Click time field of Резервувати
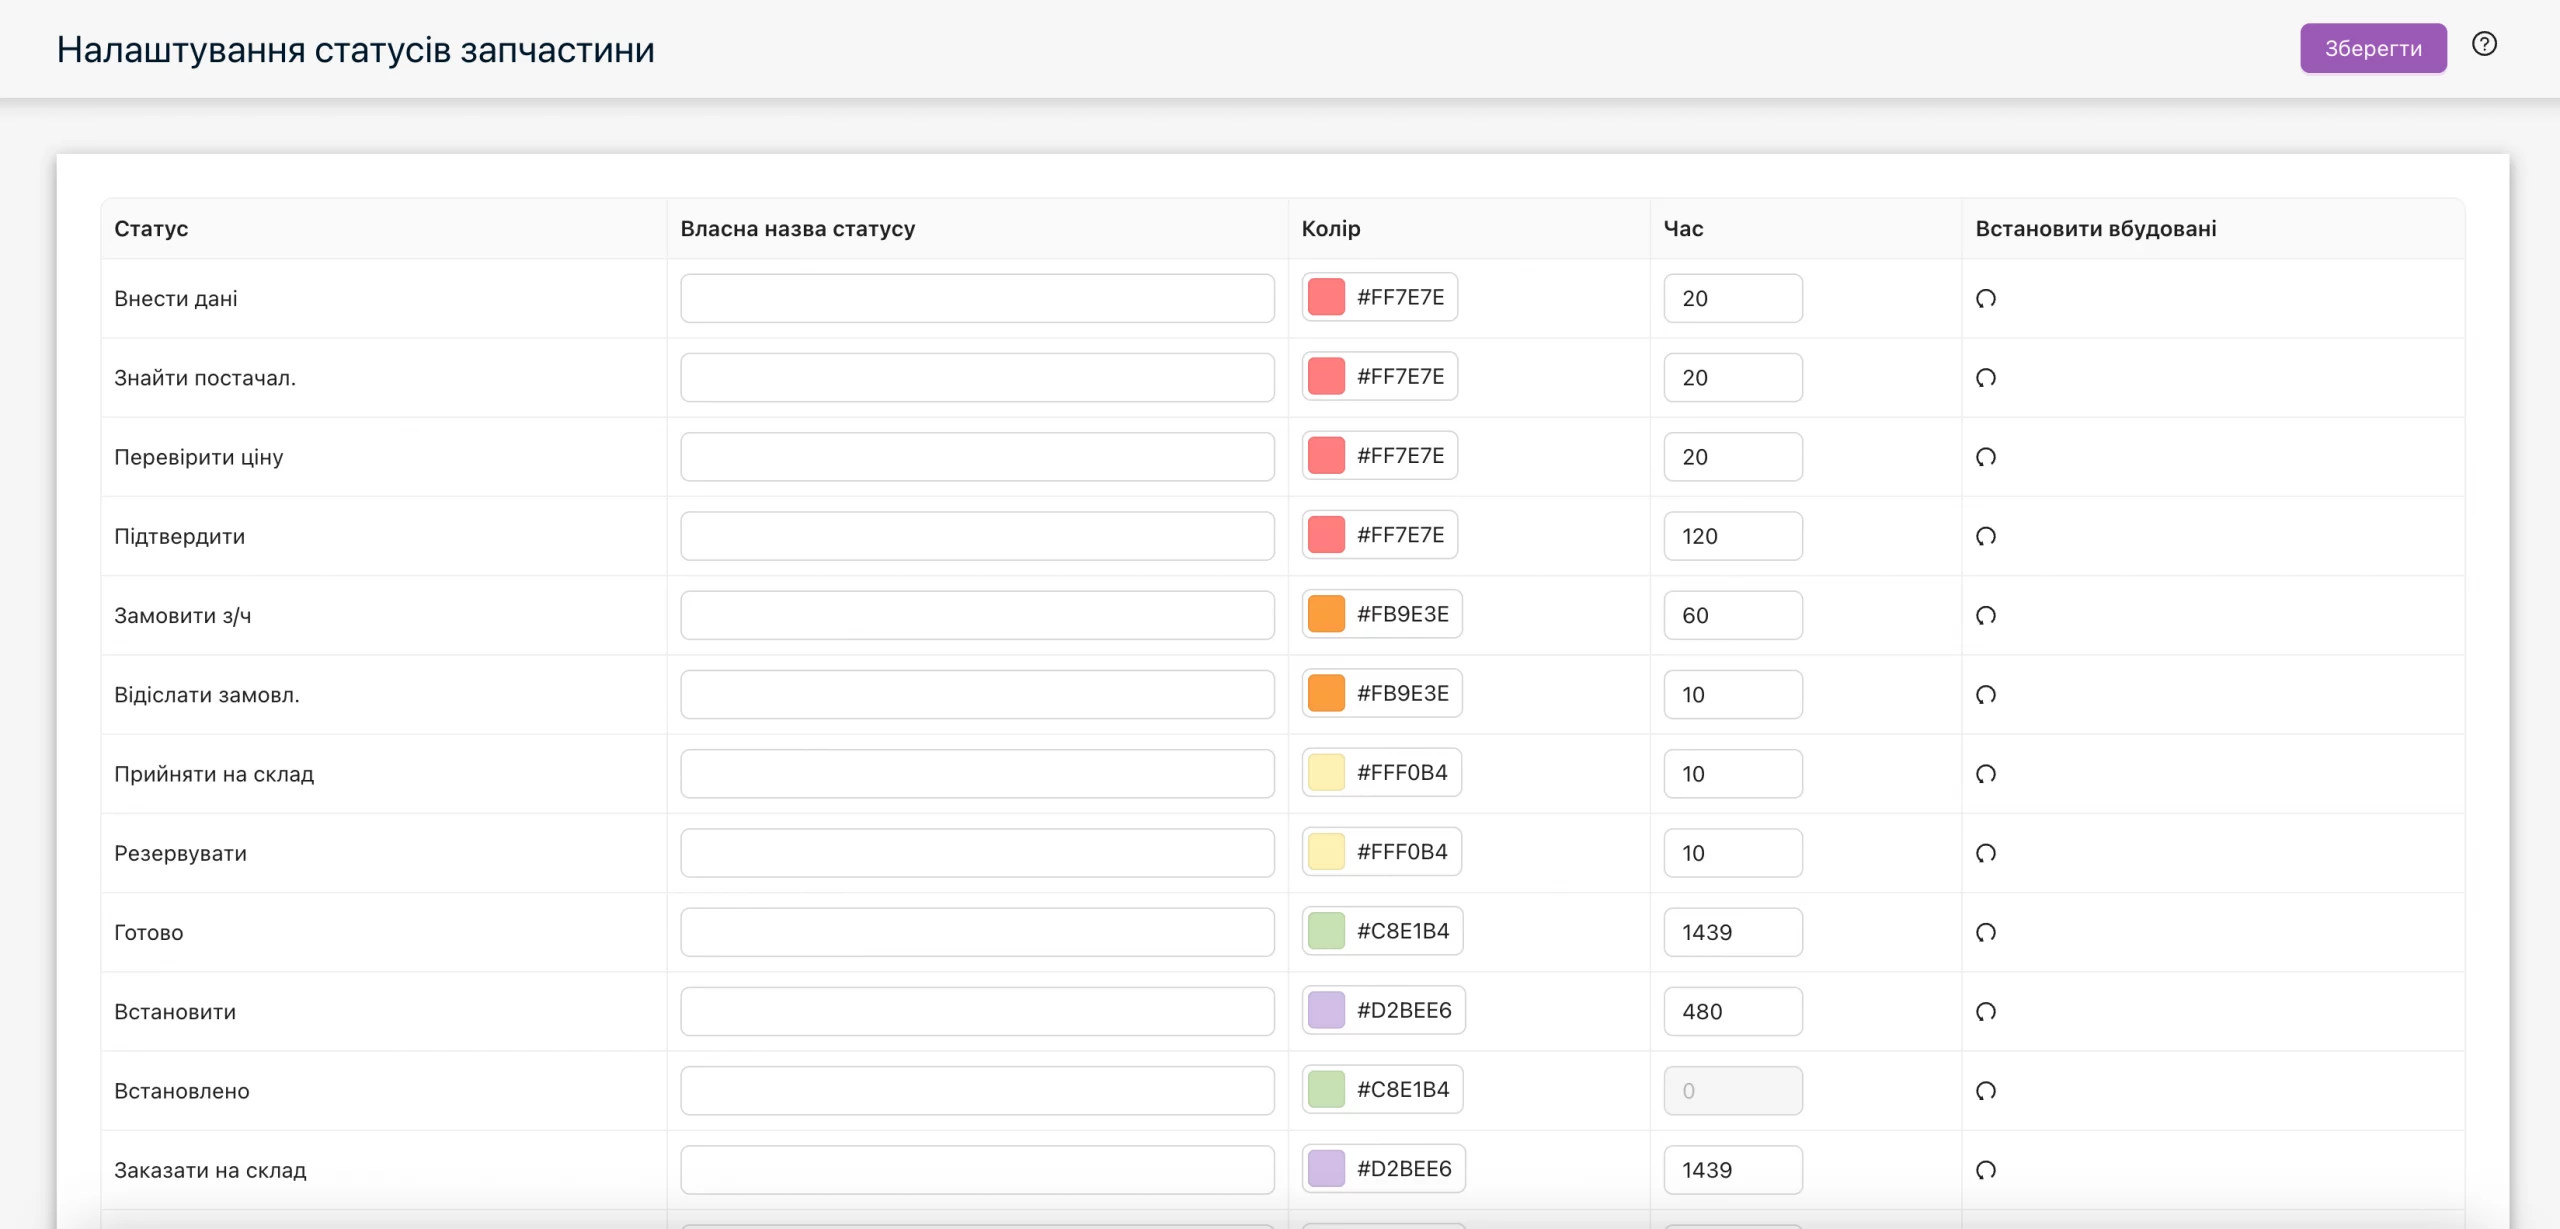 point(1733,853)
